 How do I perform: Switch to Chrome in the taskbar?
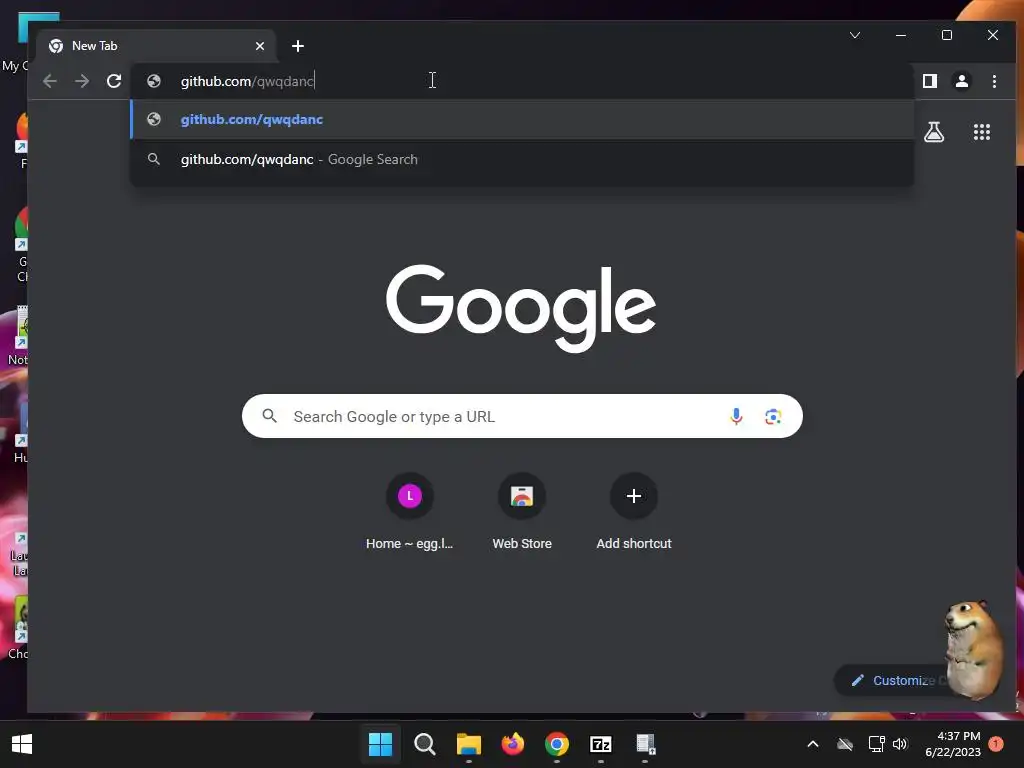[557, 744]
